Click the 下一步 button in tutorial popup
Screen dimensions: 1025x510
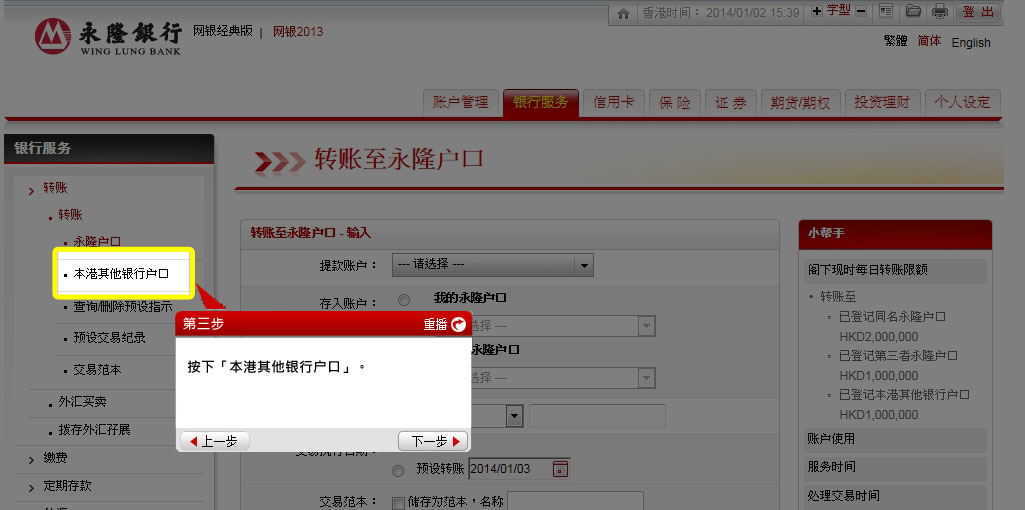432,441
